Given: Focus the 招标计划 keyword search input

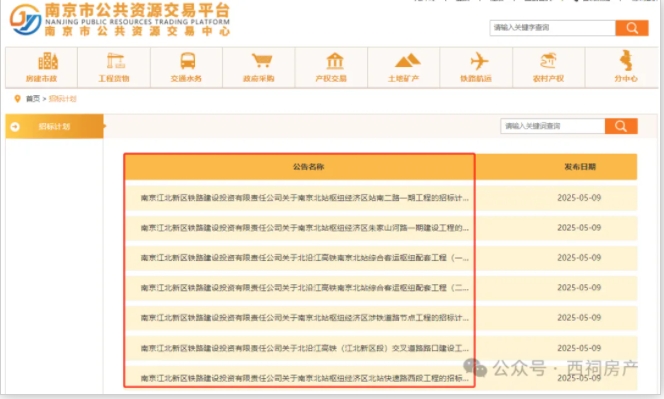Looking at the screenshot, I should pos(552,126).
